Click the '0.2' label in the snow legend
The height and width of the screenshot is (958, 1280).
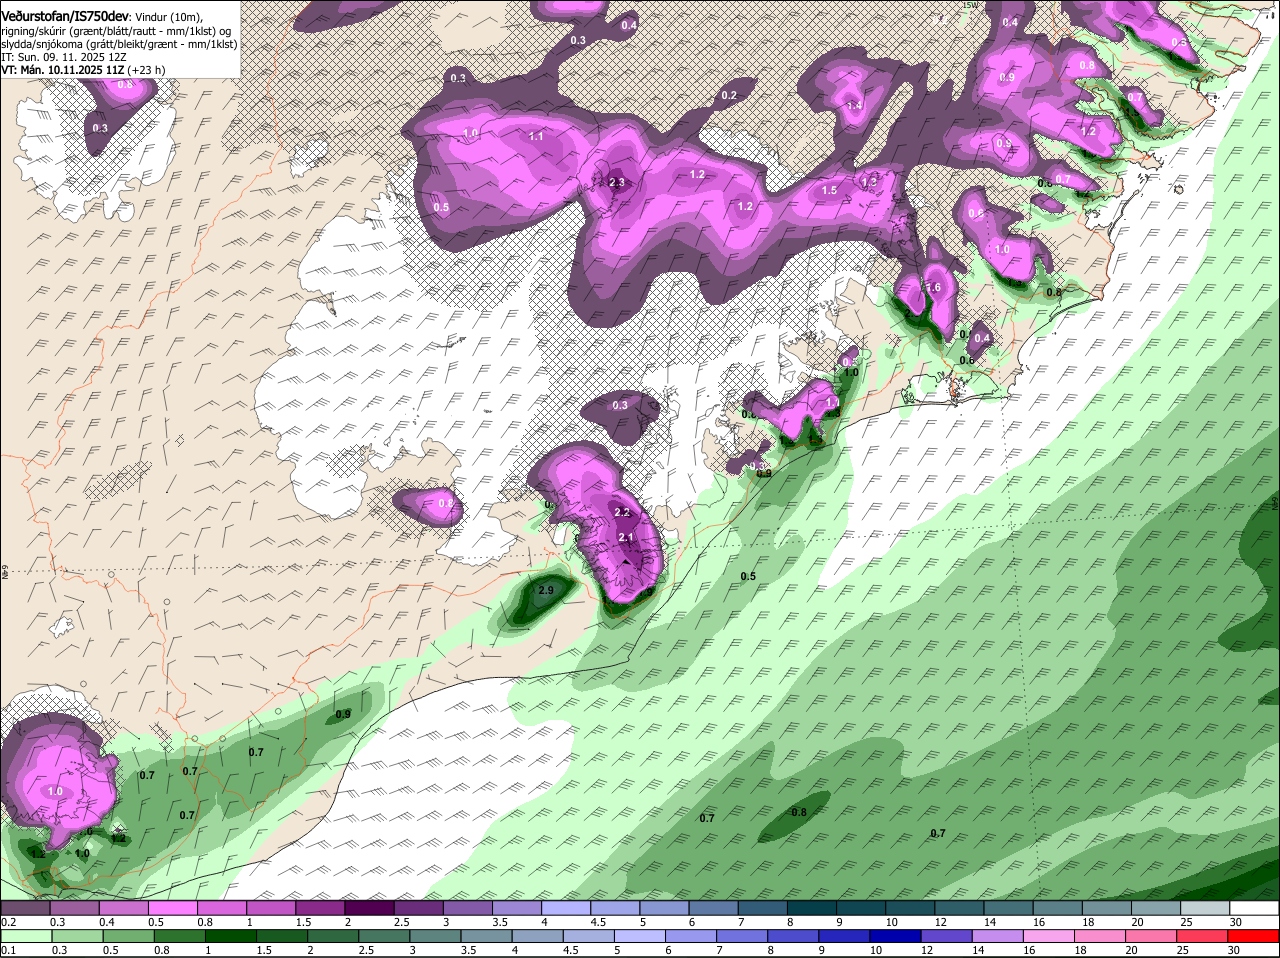[8, 922]
